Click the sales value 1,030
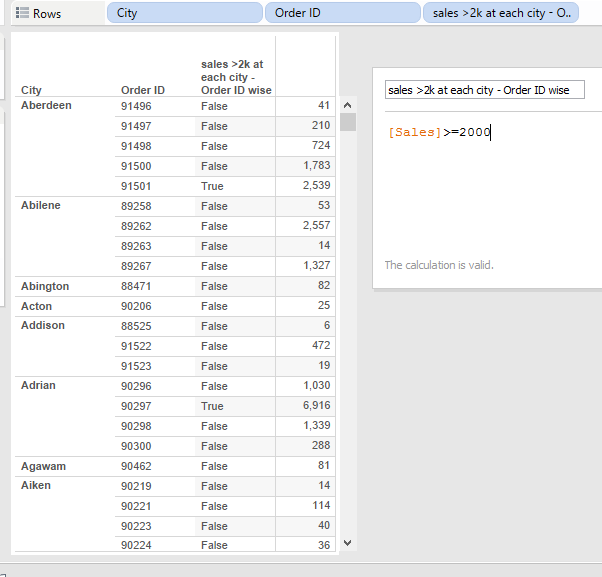This screenshot has width=602, height=577. point(316,385)
